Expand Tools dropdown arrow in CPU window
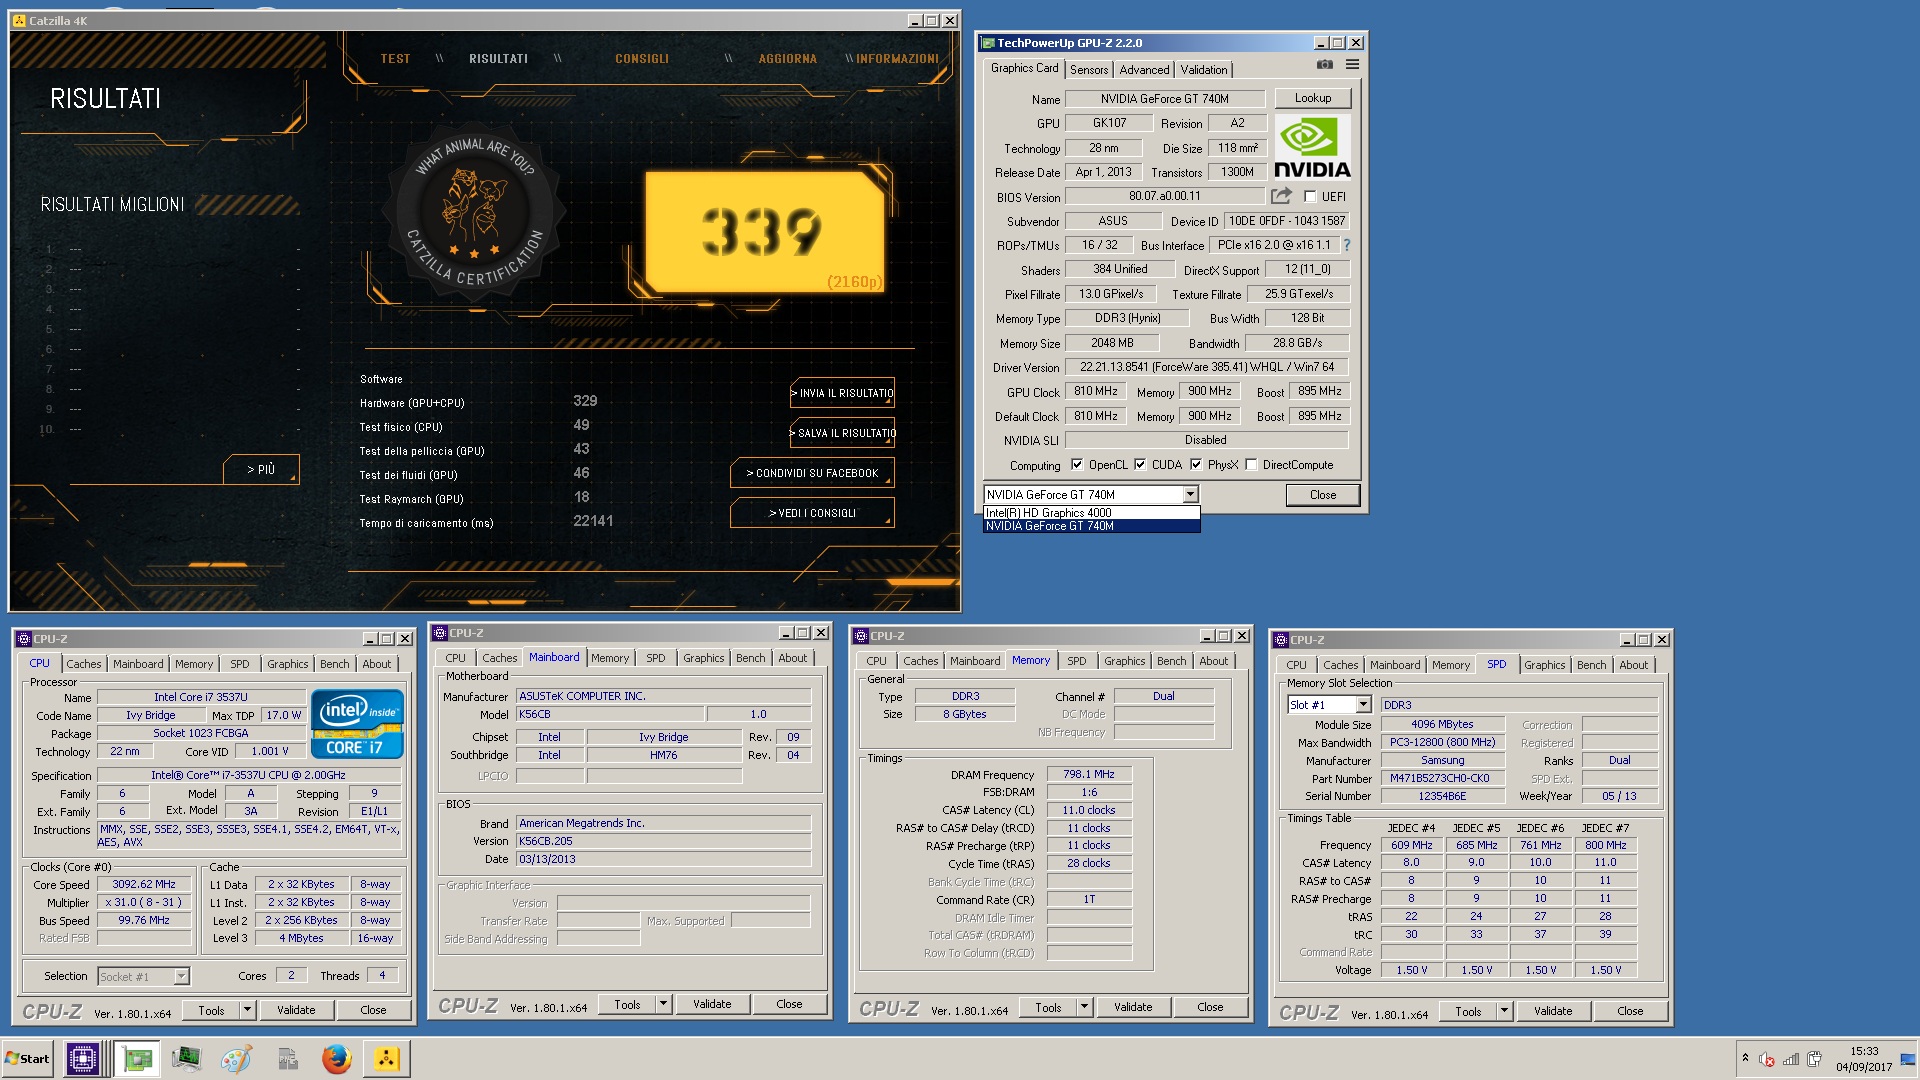 tap(247, 1010)
